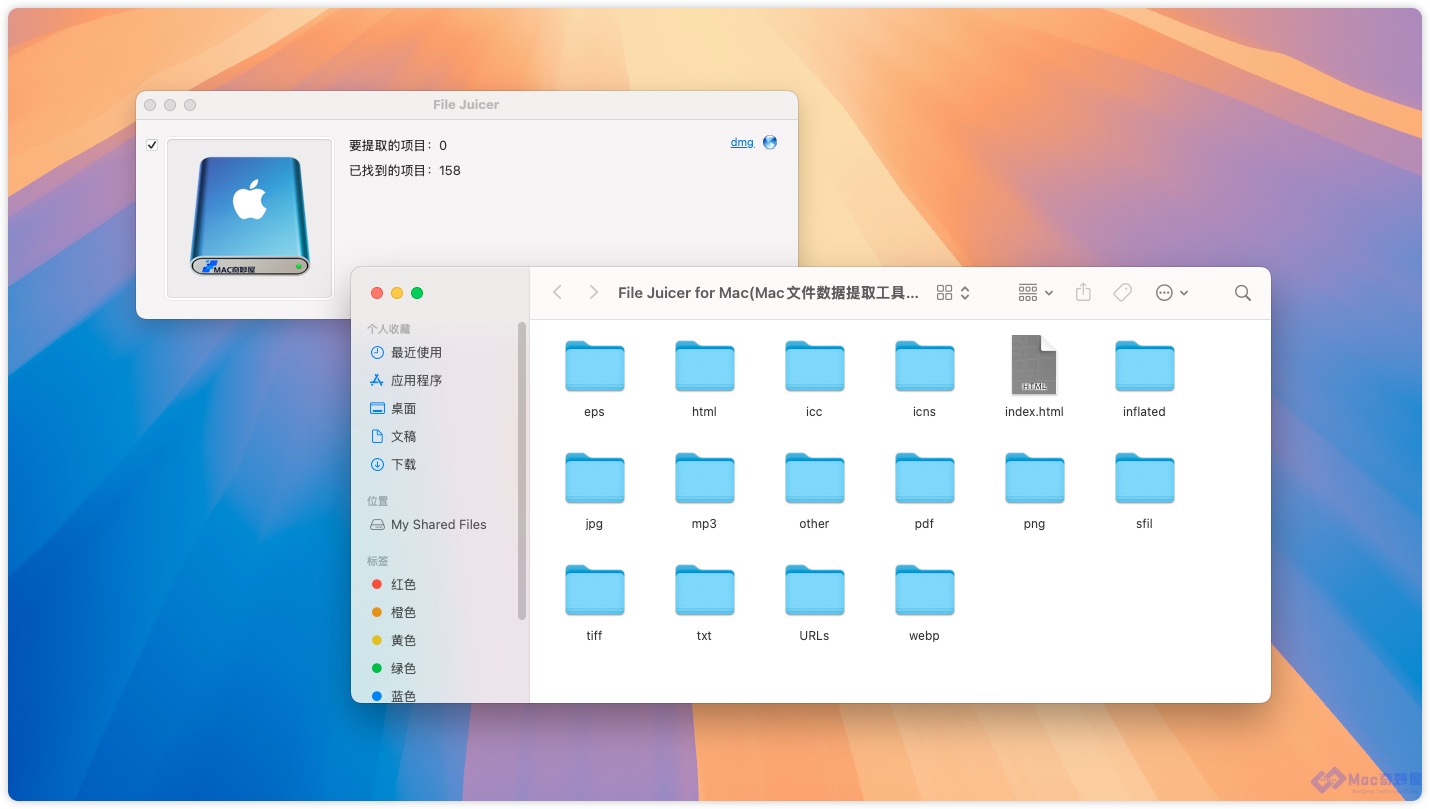Click the globe icon in File Juicer
1430x809 pixels.
[x=769, y=142]
